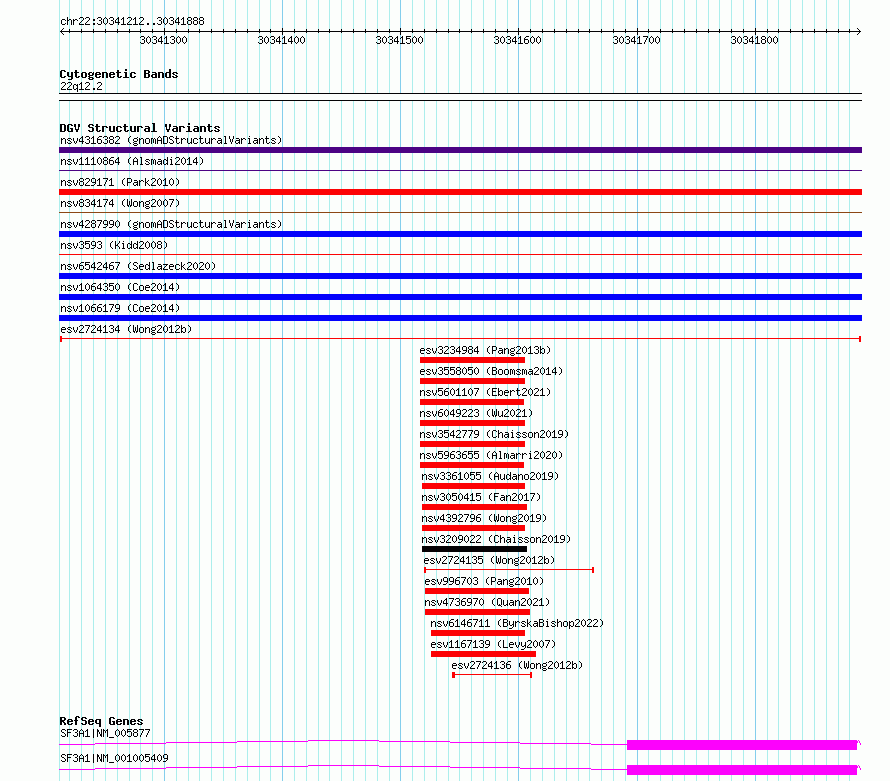Select the nsv1110864 (Alsmadi2014) variant label
Screen dimensions: 890x781
coord(132,161)
